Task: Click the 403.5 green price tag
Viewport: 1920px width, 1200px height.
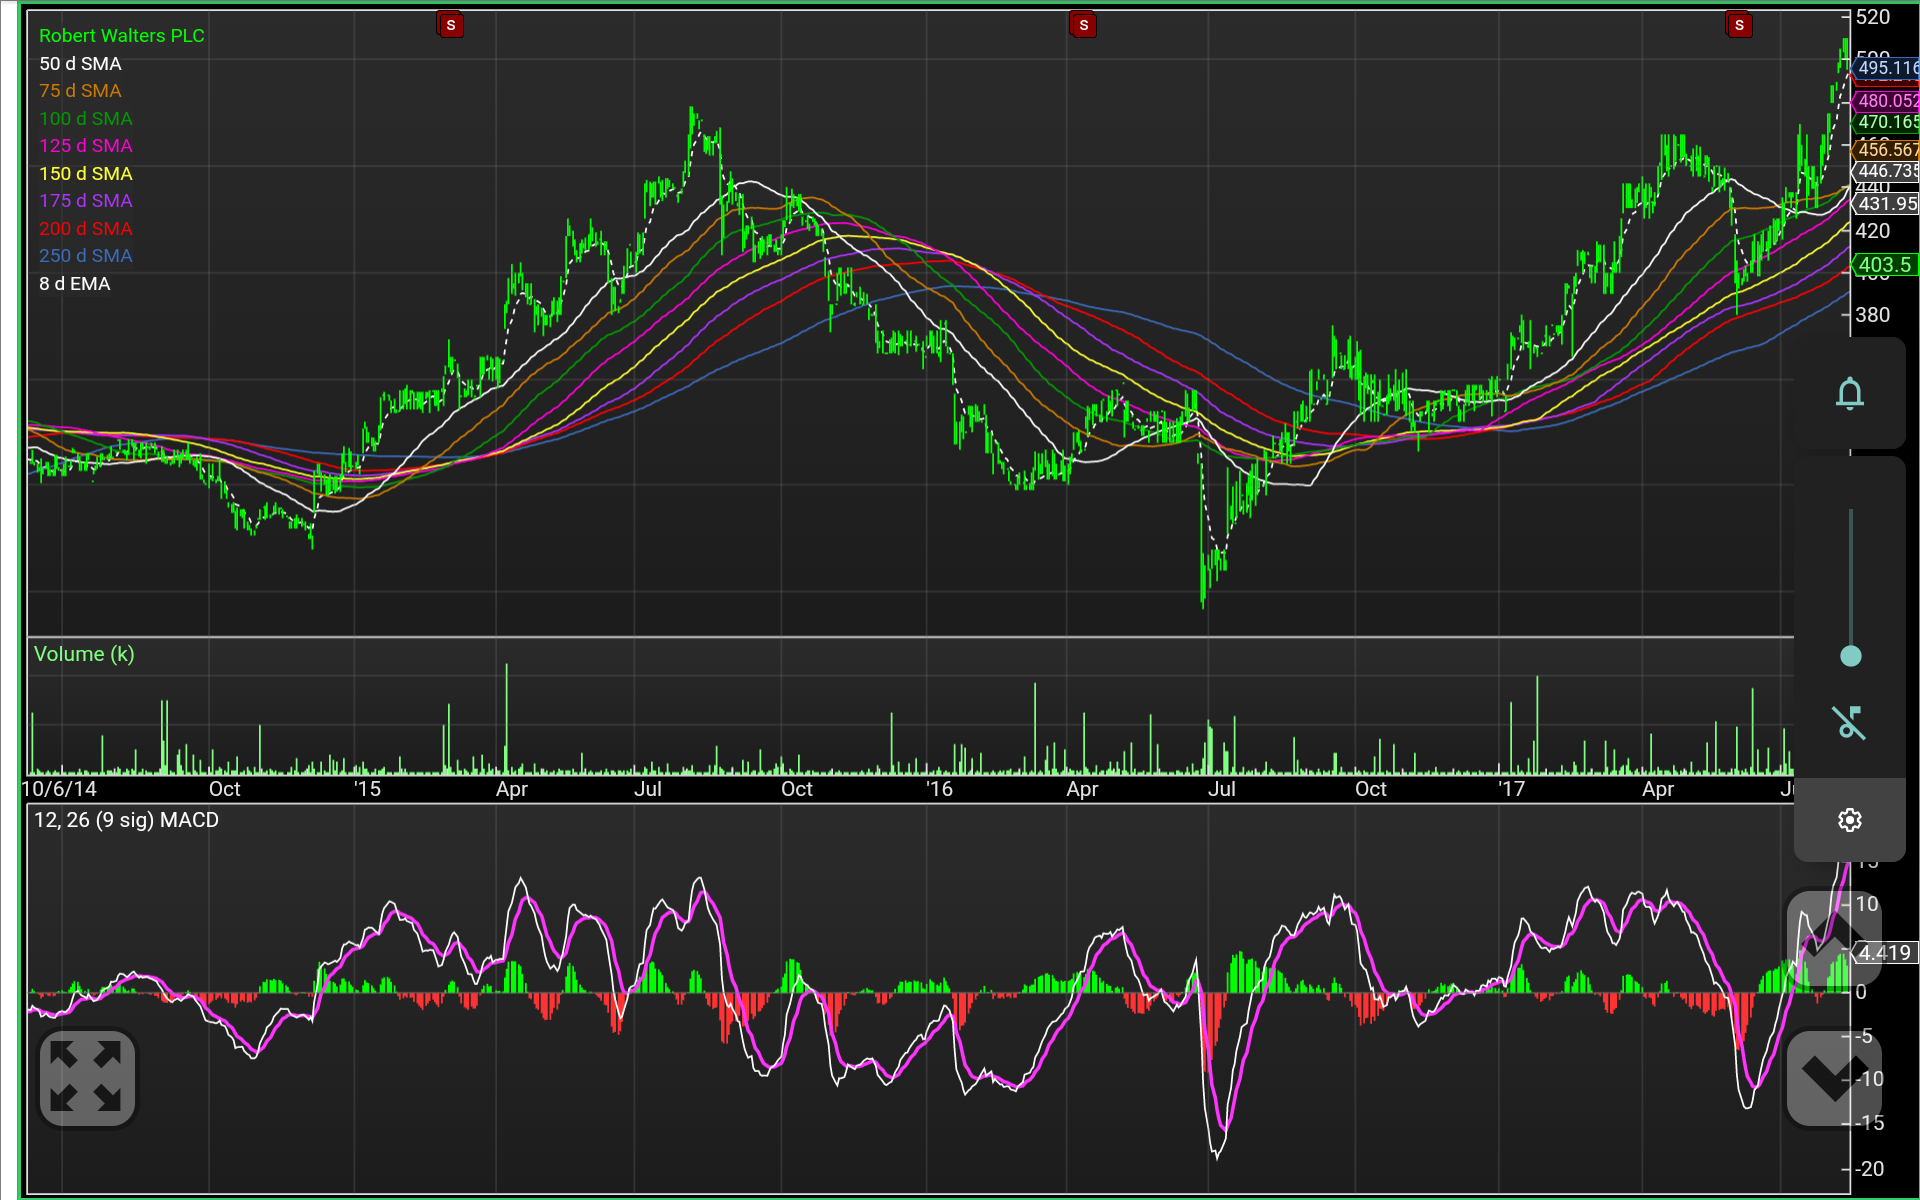Action: pos(1885,265)
